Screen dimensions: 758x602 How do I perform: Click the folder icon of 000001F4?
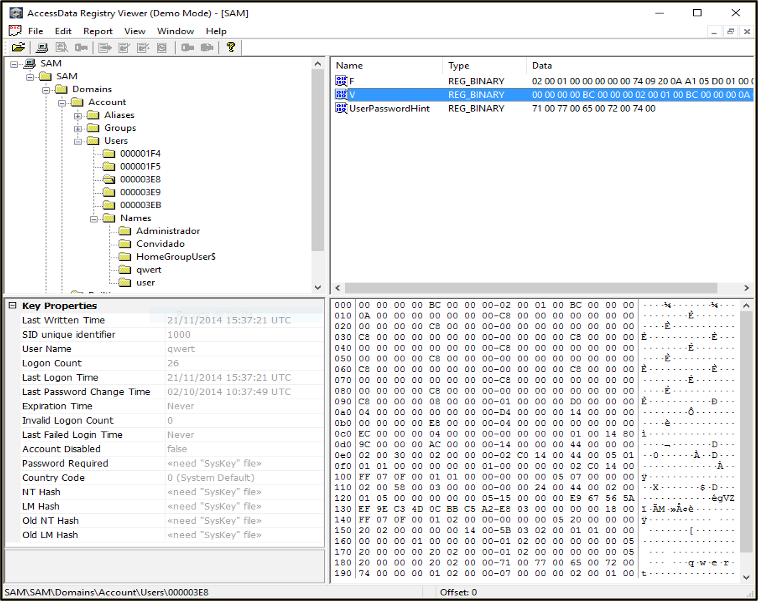pyautogui.click(x=109, y=154)
